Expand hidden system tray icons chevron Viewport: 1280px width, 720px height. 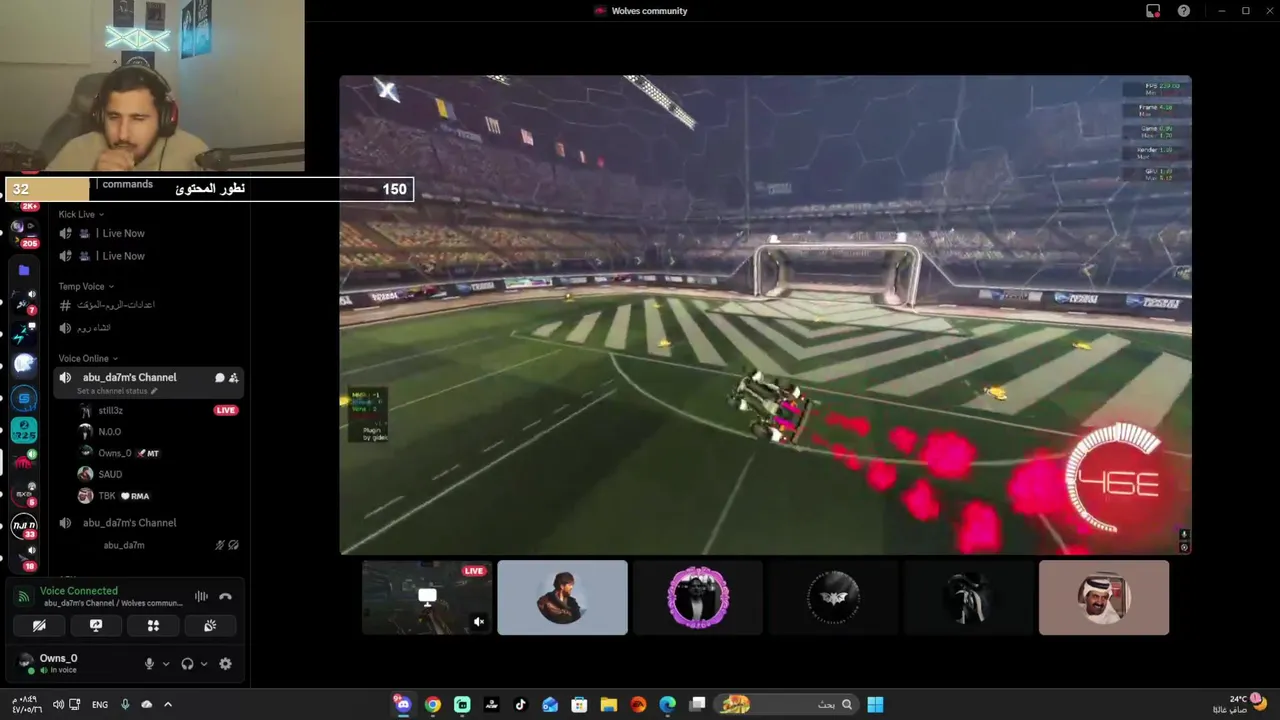pyautogui.click(x=168, y=704)
